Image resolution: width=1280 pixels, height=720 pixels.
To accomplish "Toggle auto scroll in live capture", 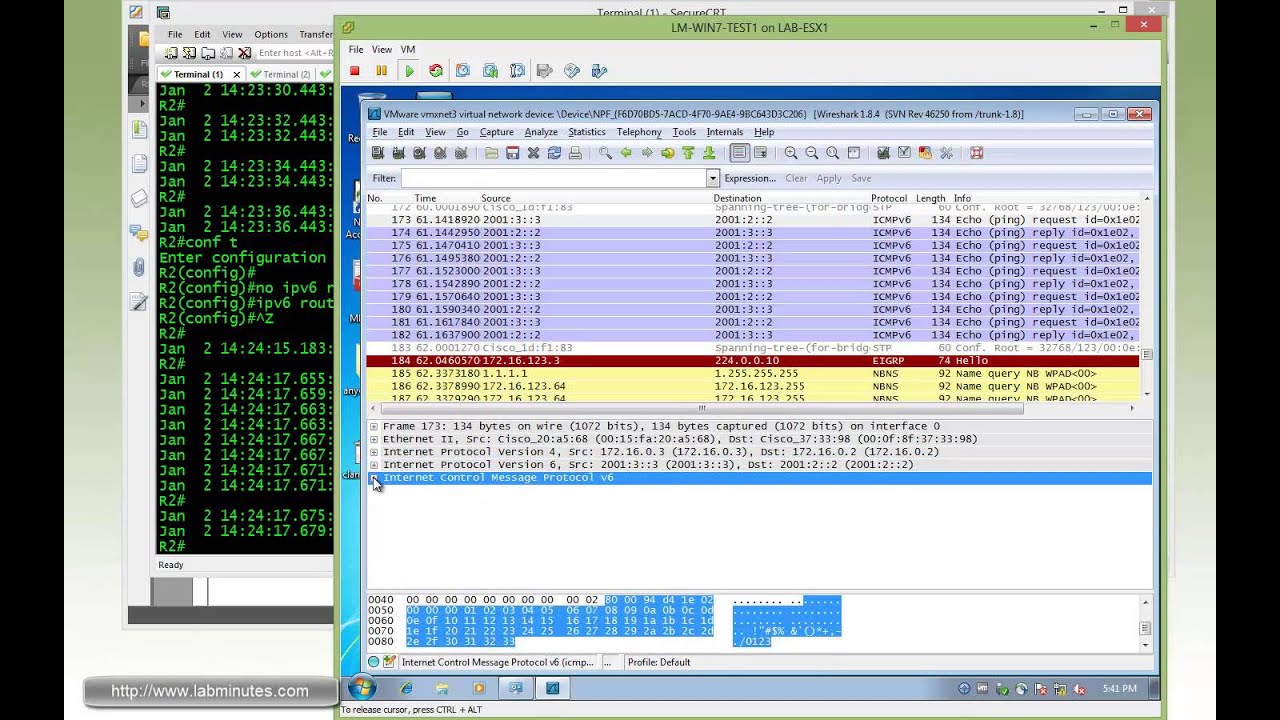I will point(760,153).
